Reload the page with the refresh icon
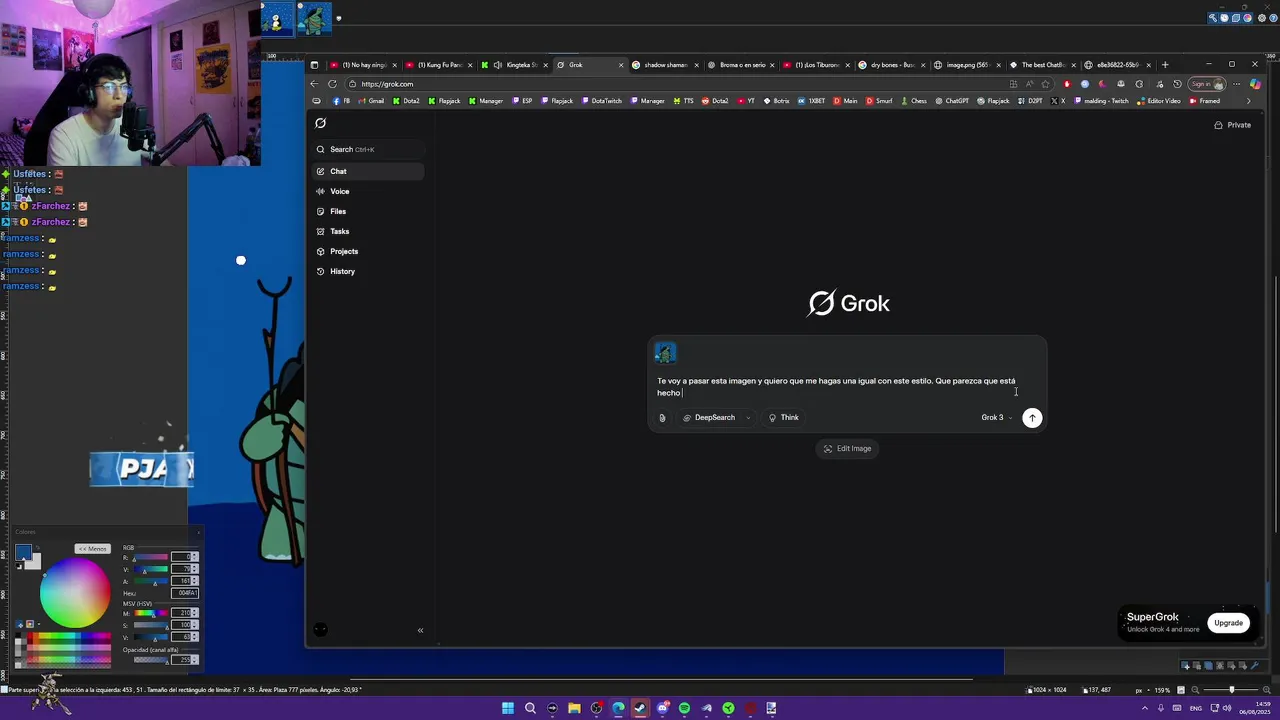The image size is (1280, 720). click(332, 84)
